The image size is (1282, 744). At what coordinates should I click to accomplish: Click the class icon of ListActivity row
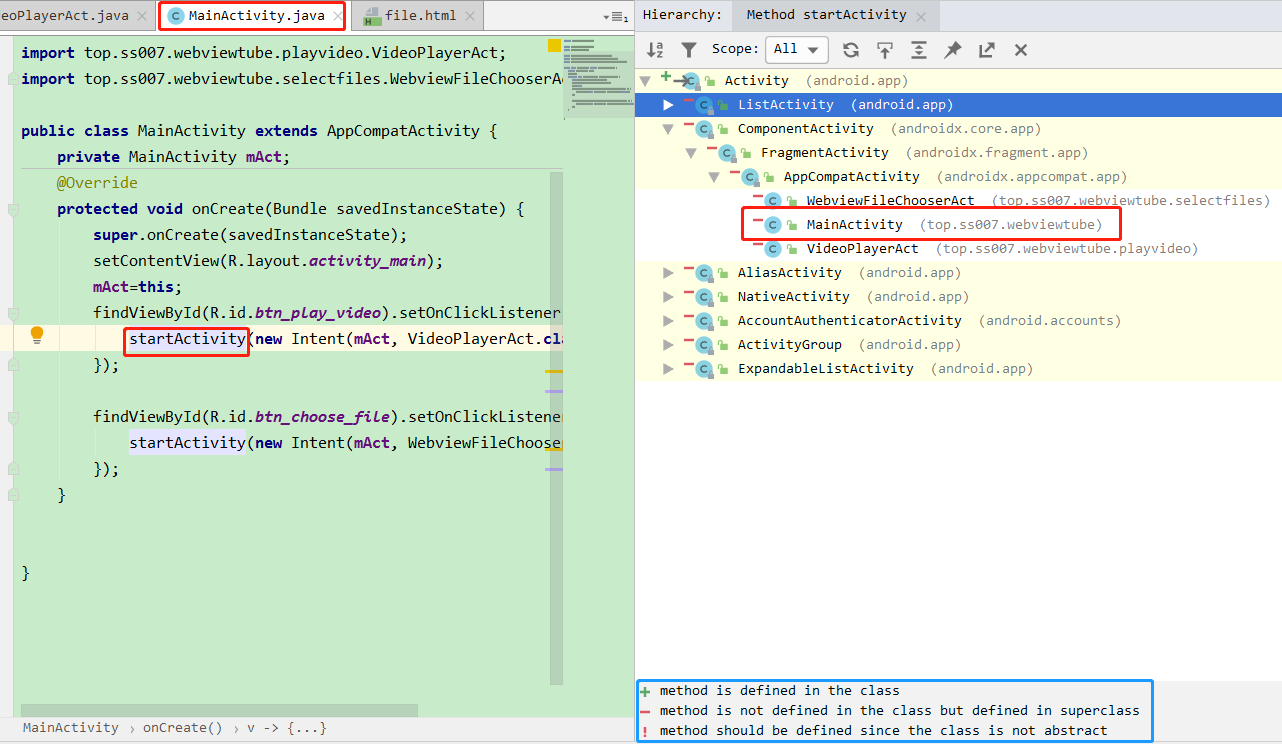[x=704, y=105]
